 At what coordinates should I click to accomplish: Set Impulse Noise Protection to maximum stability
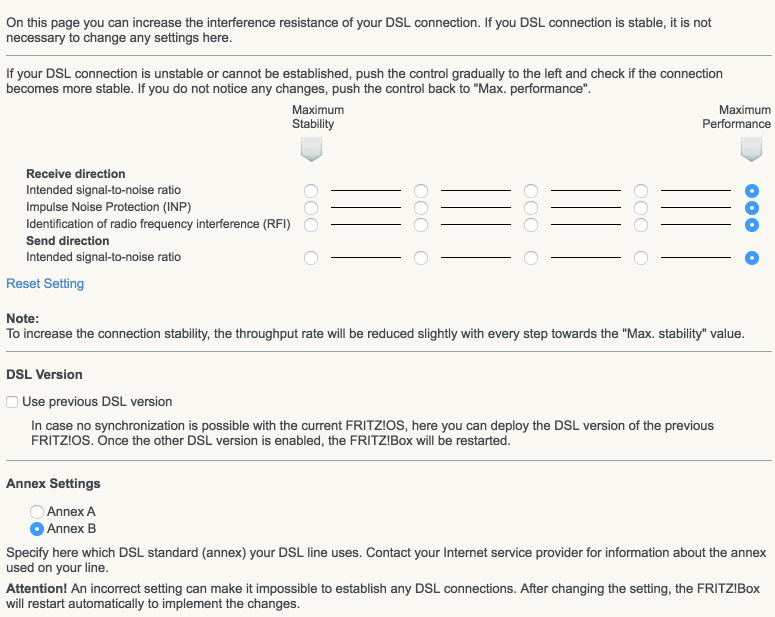(311, 207)
